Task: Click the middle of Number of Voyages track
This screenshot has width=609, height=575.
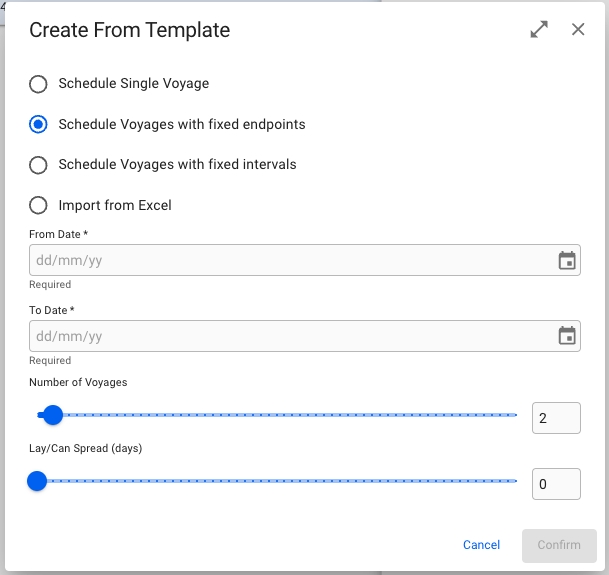Action: [278, 415]
